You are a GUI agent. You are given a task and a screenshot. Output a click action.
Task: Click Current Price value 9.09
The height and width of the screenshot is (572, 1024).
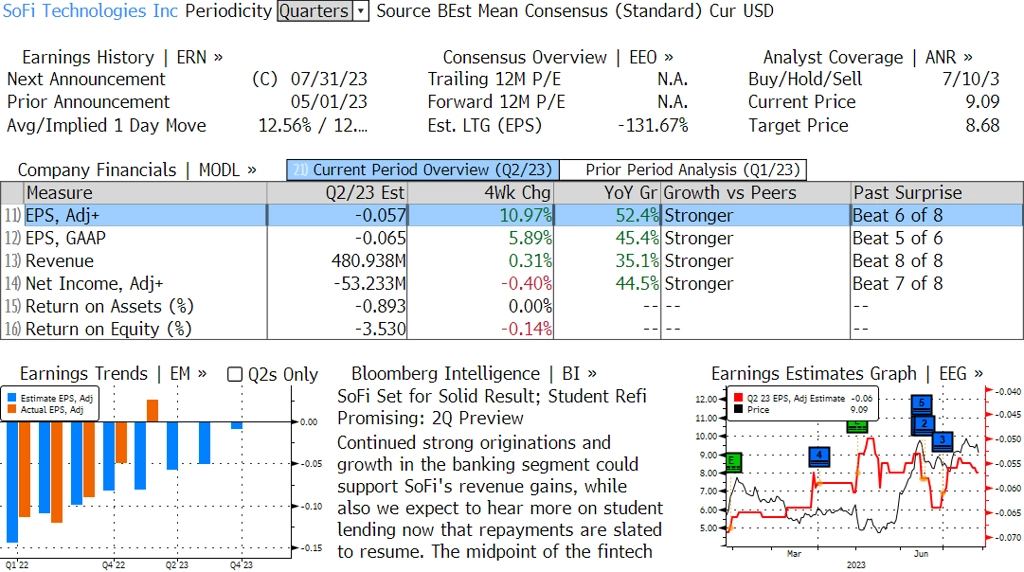(x=982, y=102)
